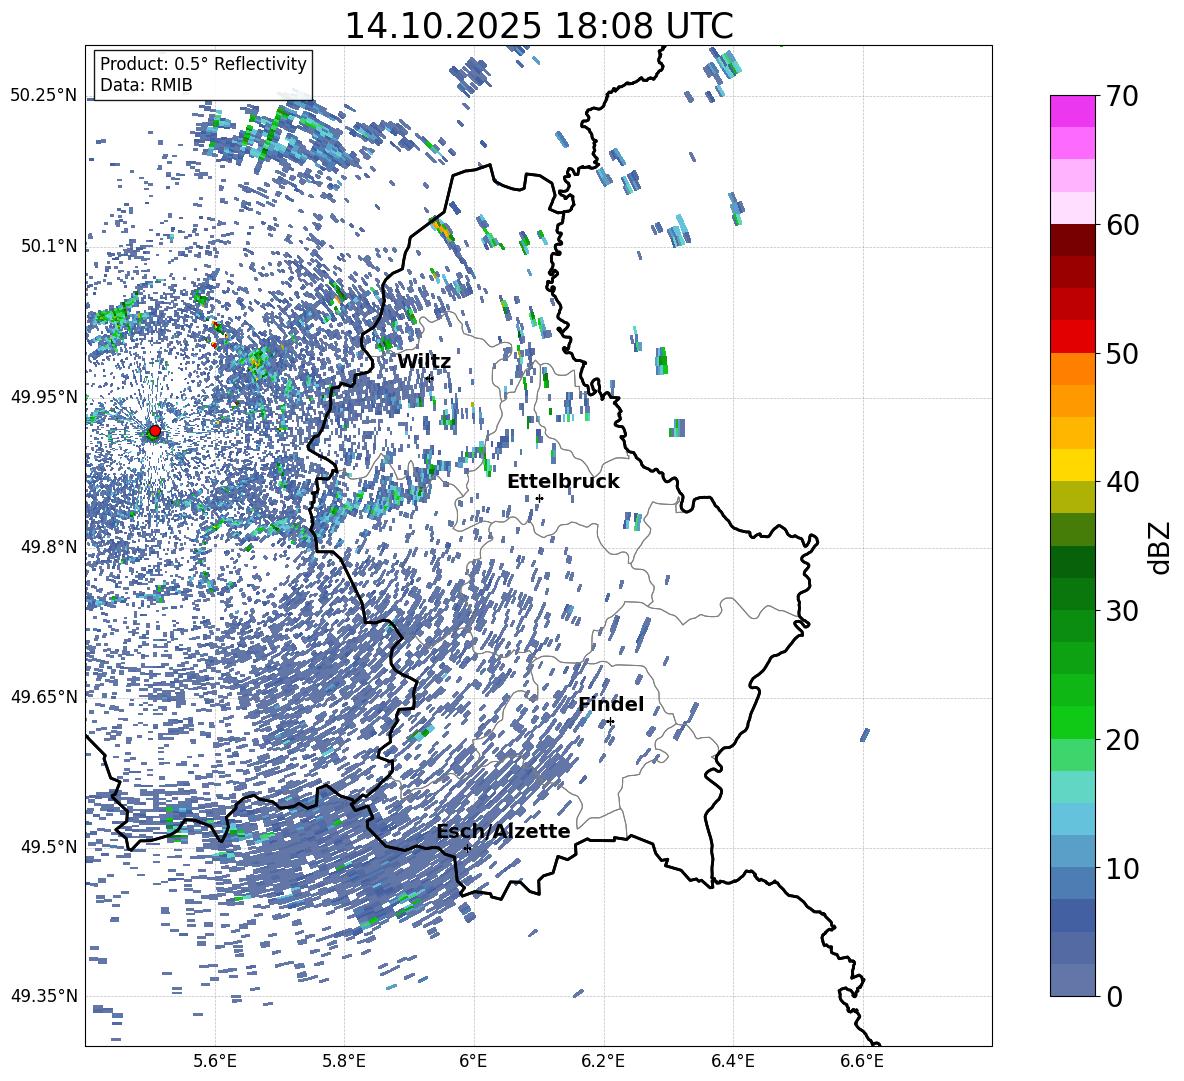Click the Findel cross marker
1184x1081 pixels.
(x=610, y=722)
